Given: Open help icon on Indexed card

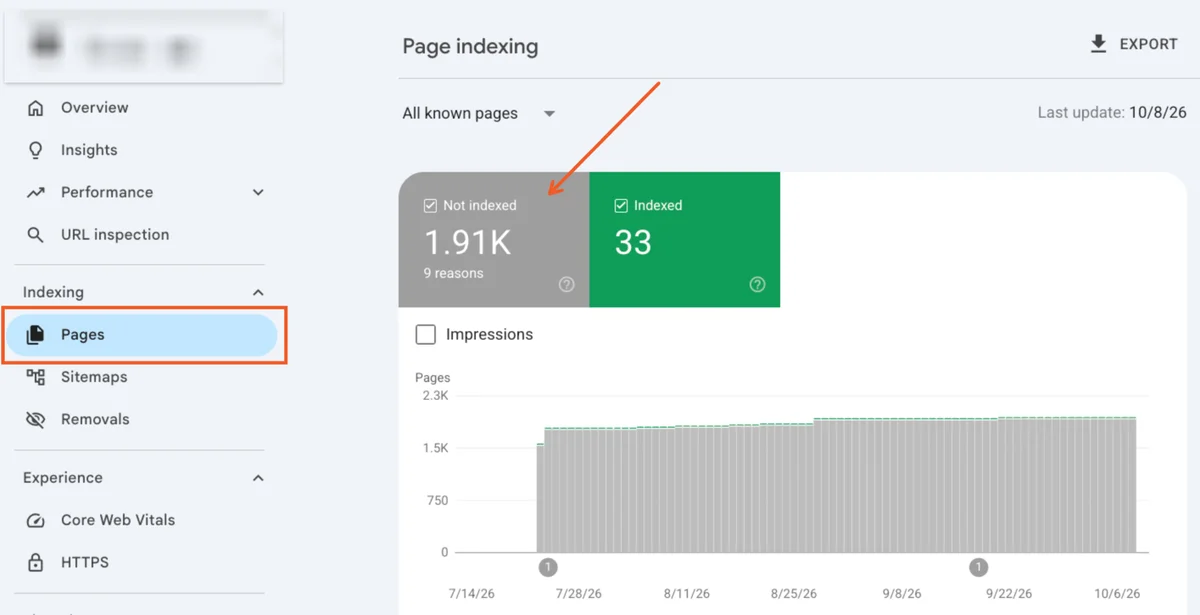Looking at the screenshot, I should coord(757,285).
